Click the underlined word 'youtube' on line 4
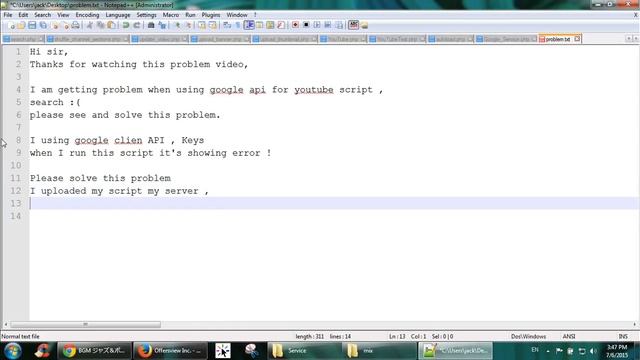 tap(313, 90)
